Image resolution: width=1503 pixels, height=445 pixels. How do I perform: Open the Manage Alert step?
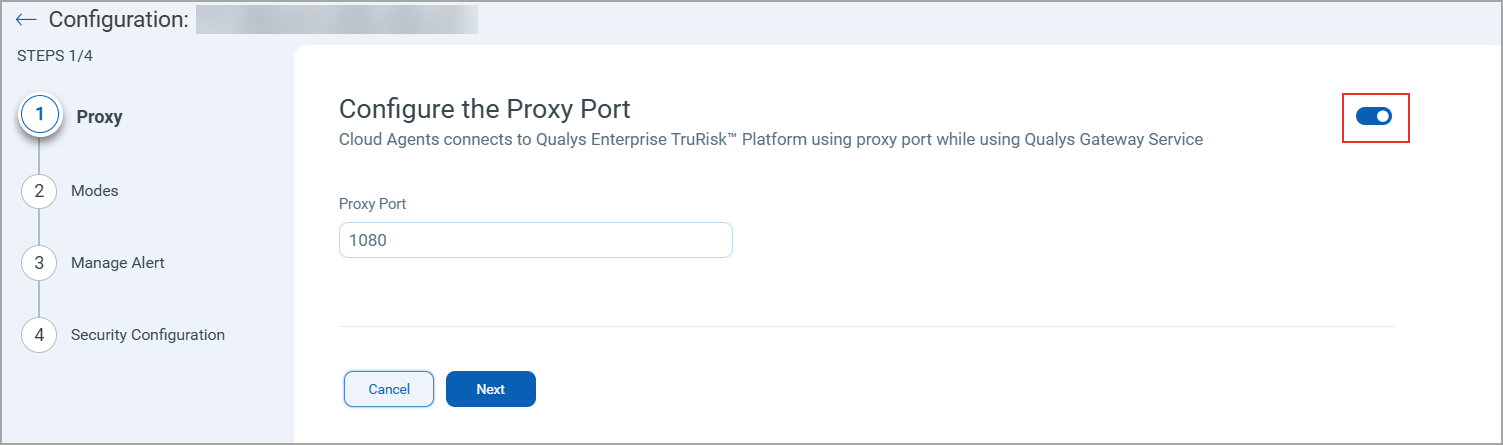pyautogui.click(x=118, y=263)
